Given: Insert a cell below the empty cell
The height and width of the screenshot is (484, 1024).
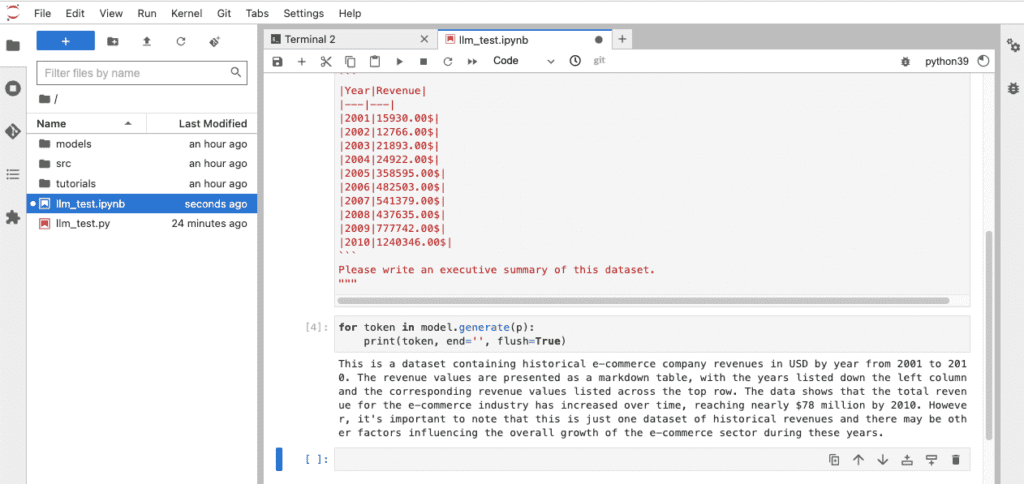Looking at the screenshot, I should [932, 460].
